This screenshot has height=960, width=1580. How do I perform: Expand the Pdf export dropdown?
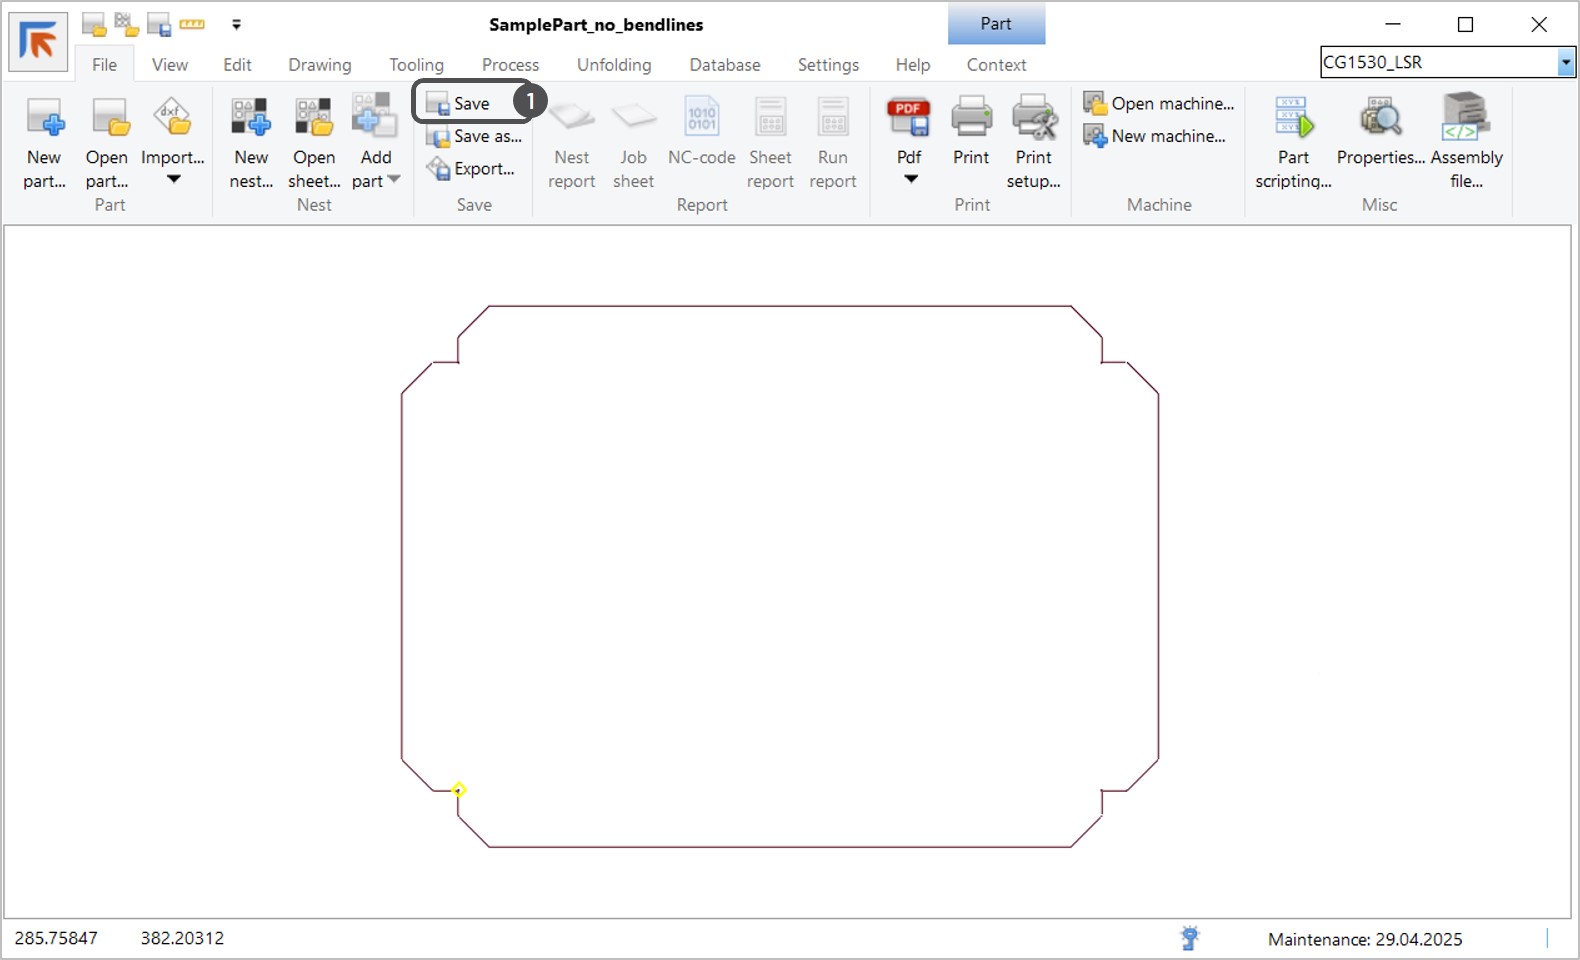click(910, 180)
